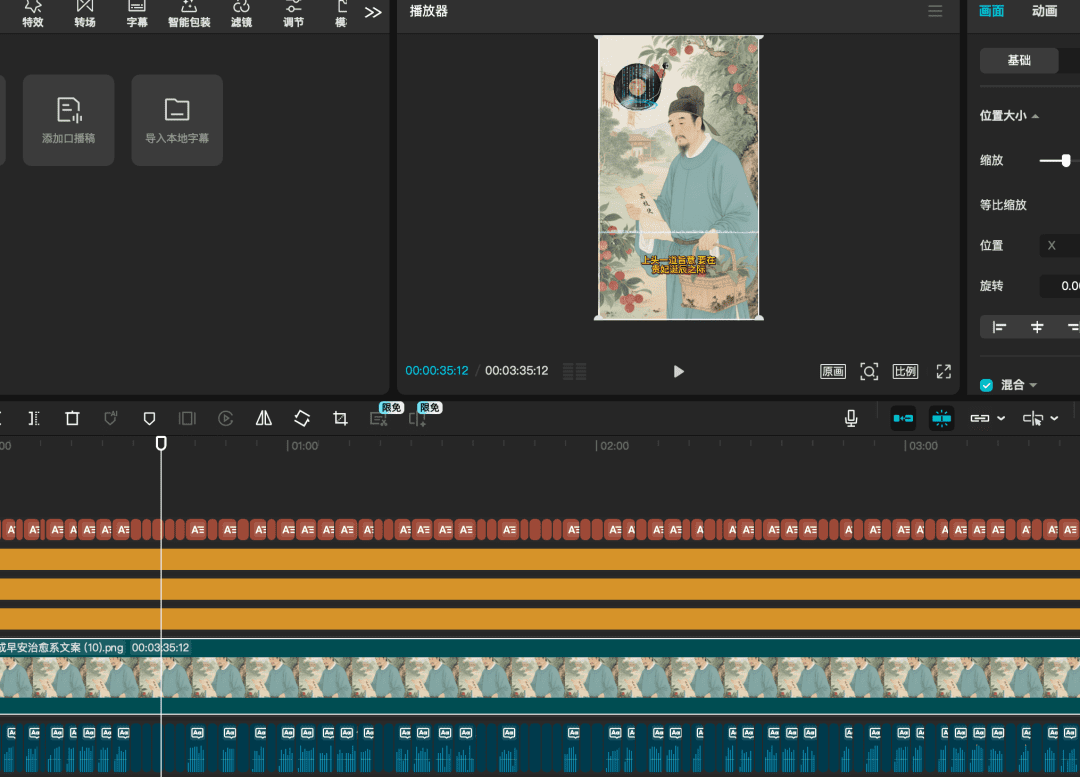The width and height of the screenshot is (1080, 777).
Task: Click the second 限免 split-add icon
Action: [x=417, y=419]
